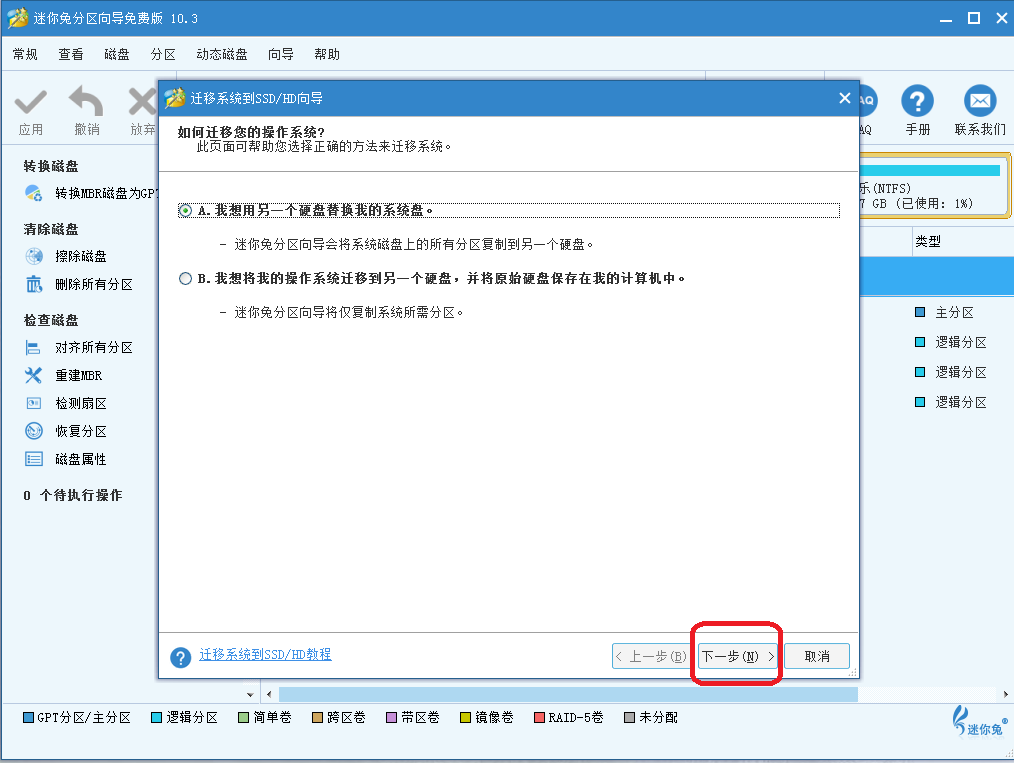Click the 0 个待执行操作 pending operations label
This screenshot has width=1014, height=763.
(72, 495)
